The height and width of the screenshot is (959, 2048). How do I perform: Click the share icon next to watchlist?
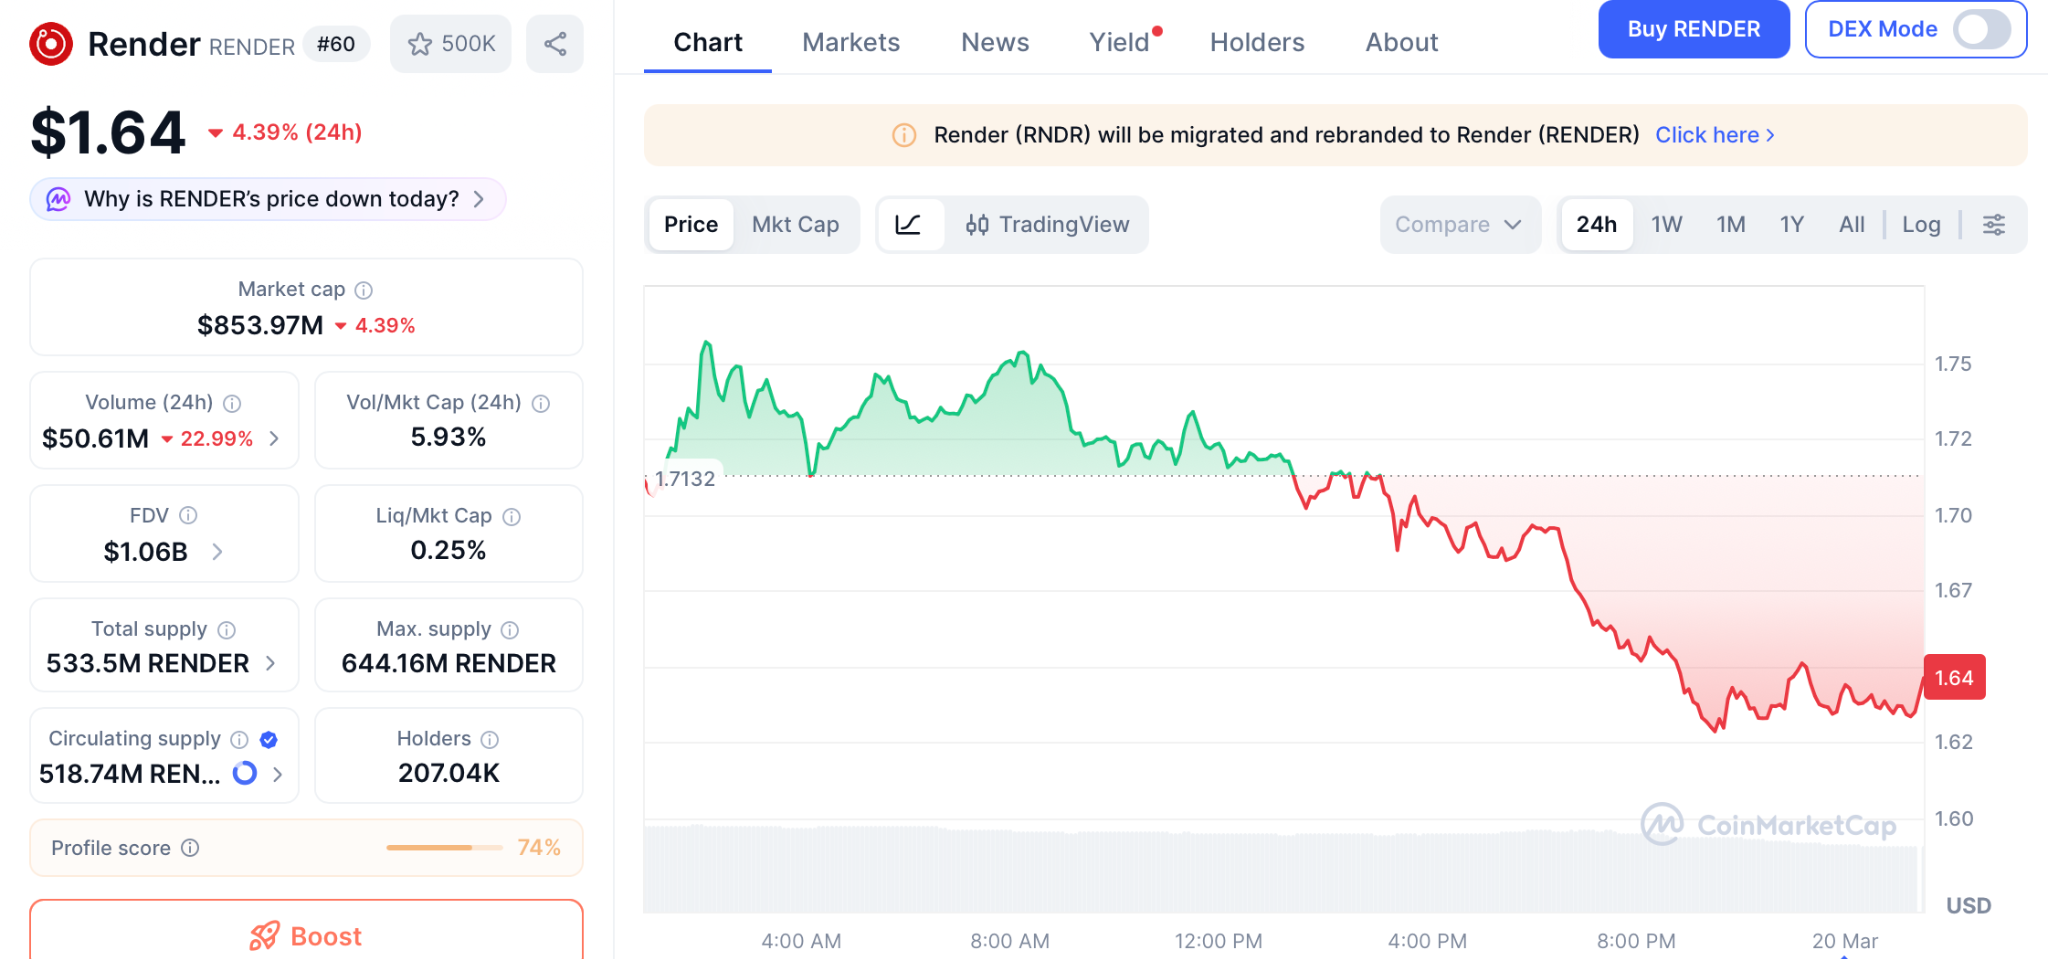555,44
